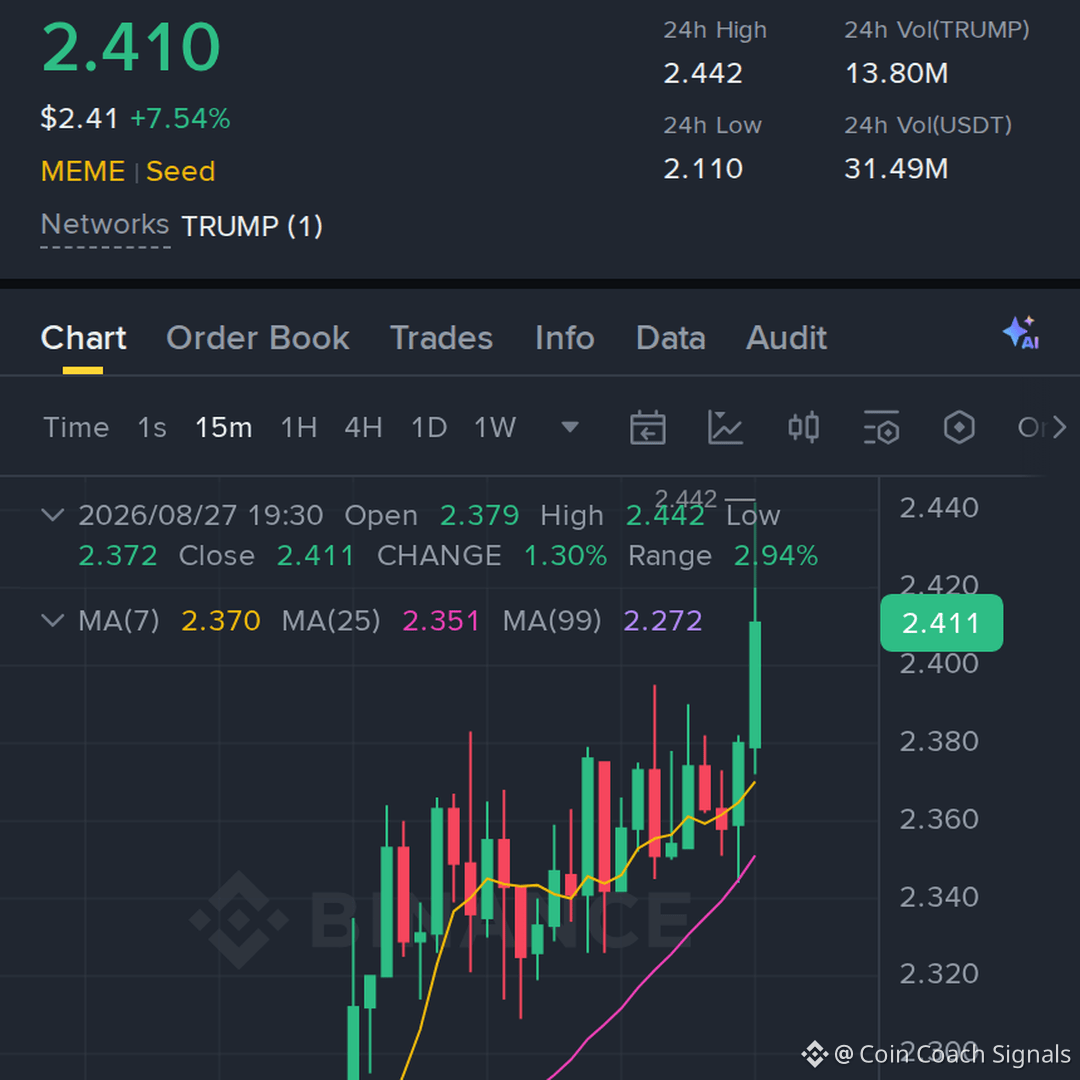Viewport: 1080px width, 1080px height.
Task: Click the +7.54% change value
Action: tap(180, 118)
